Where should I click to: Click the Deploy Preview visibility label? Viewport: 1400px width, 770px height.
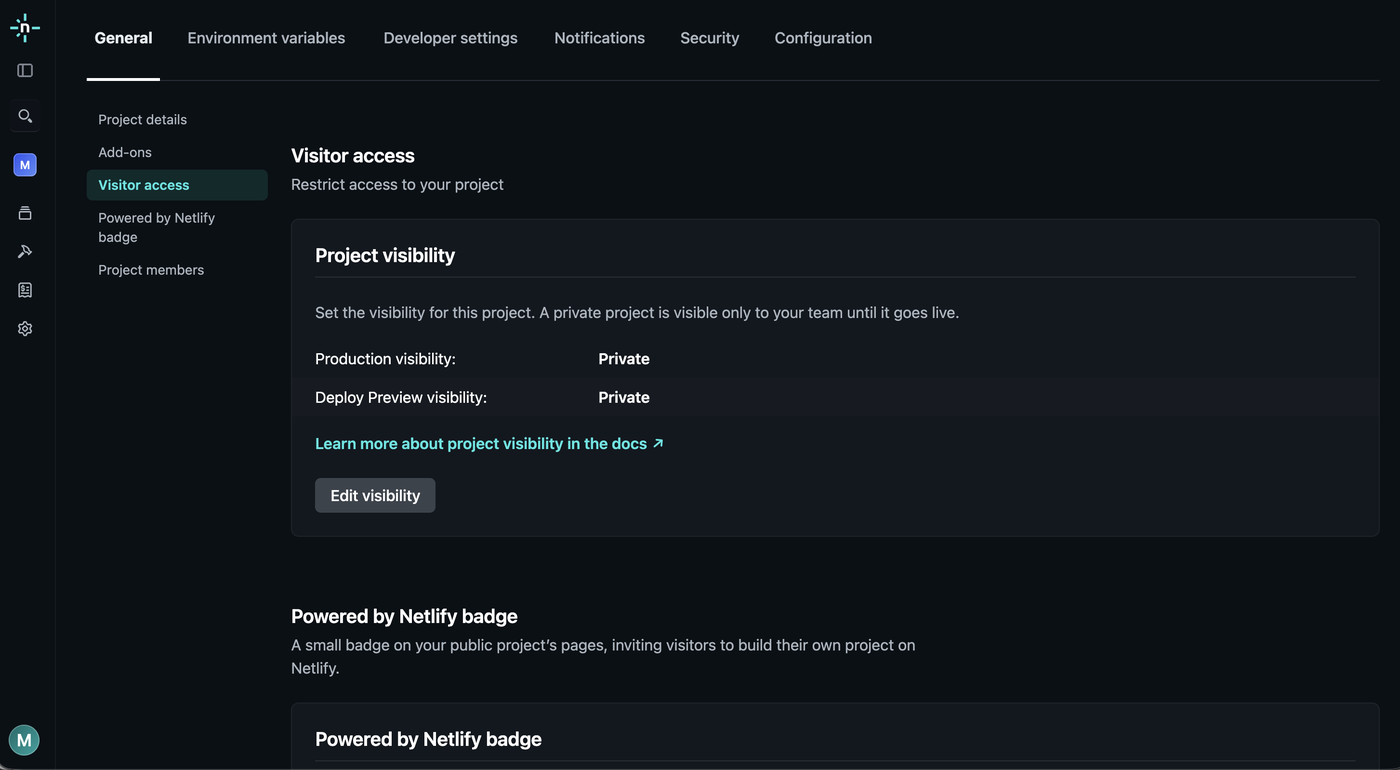point(401,397)
